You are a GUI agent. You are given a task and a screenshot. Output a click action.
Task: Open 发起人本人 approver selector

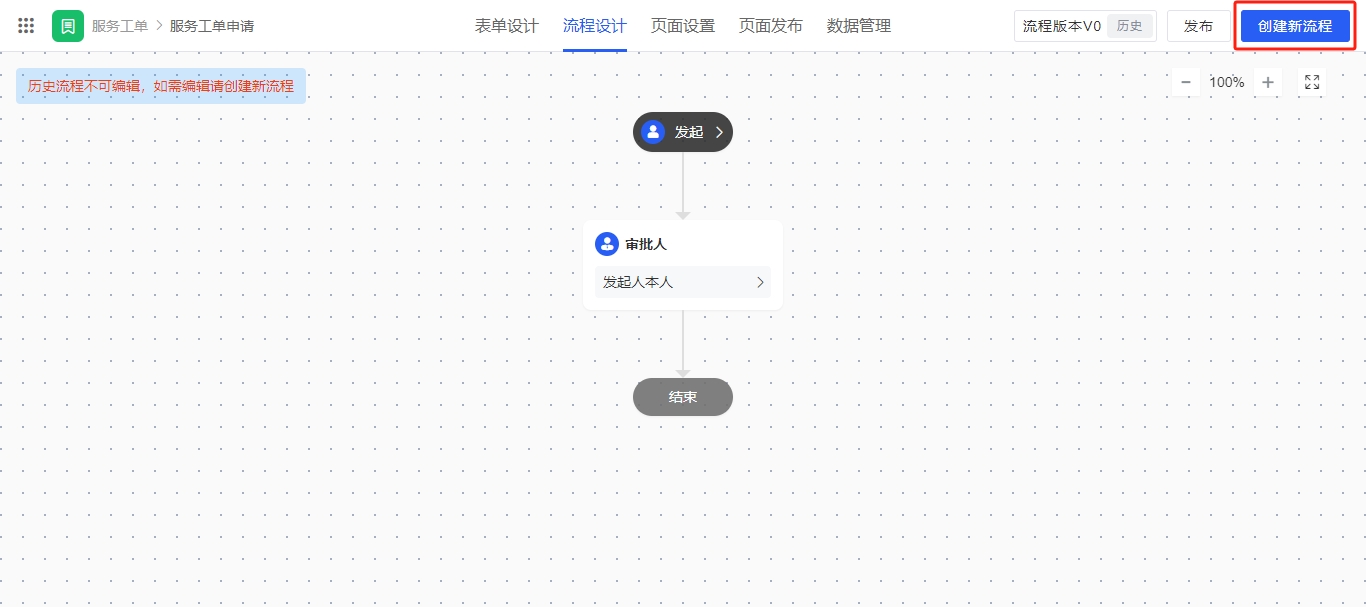(683, 282)
